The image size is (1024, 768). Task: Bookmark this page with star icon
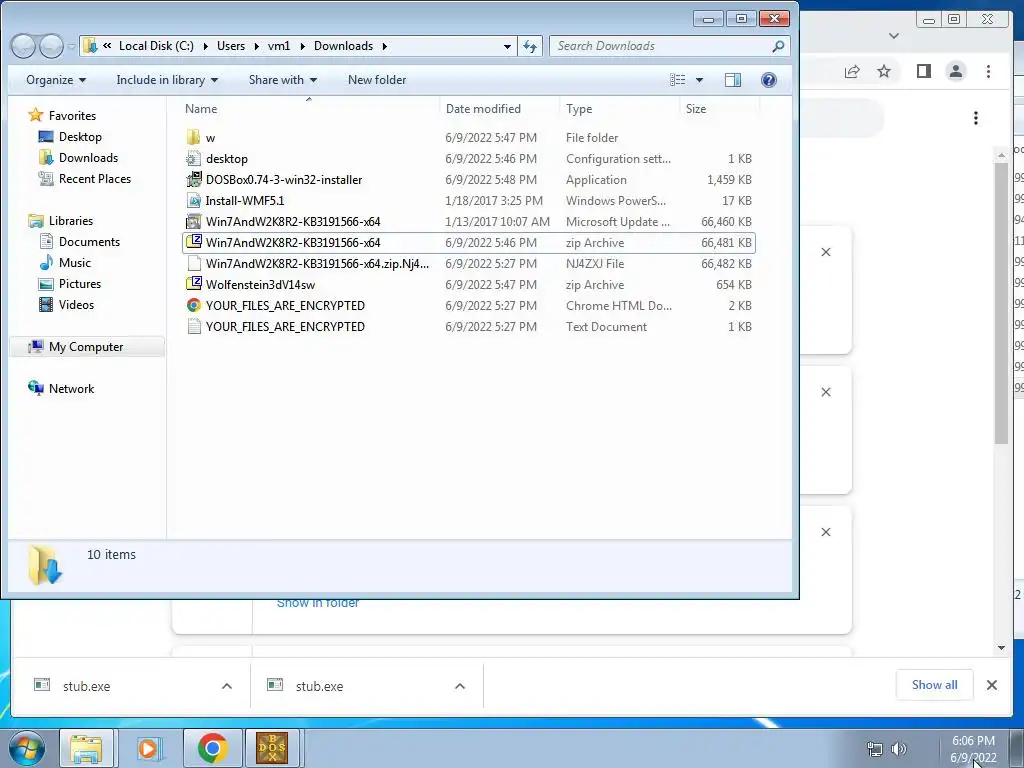(884, 71)
